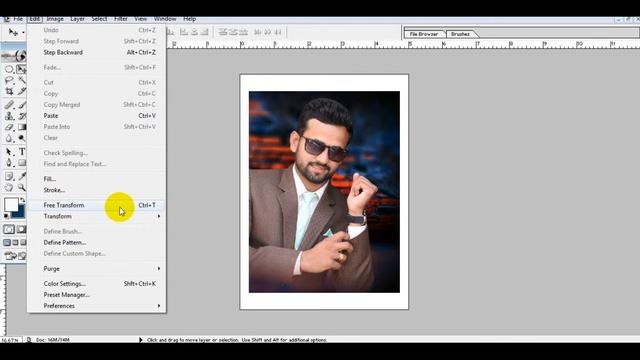Select the Elliptical Marquee tool
640x360 pixels.
[x=9, y=69]
